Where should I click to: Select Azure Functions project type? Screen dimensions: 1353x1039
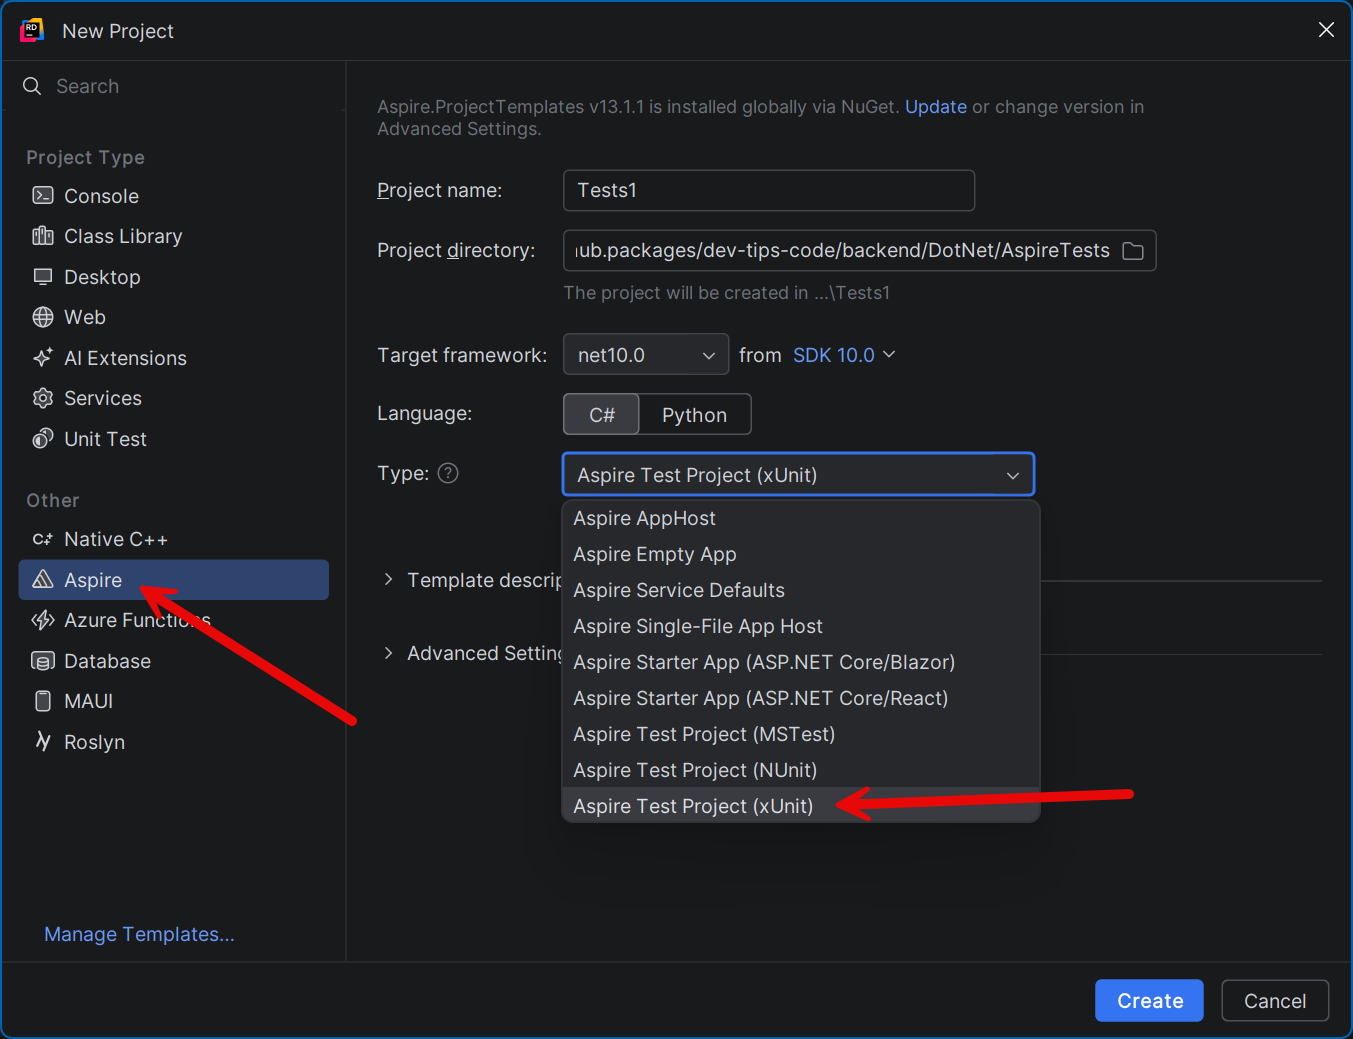click(174, 620)
